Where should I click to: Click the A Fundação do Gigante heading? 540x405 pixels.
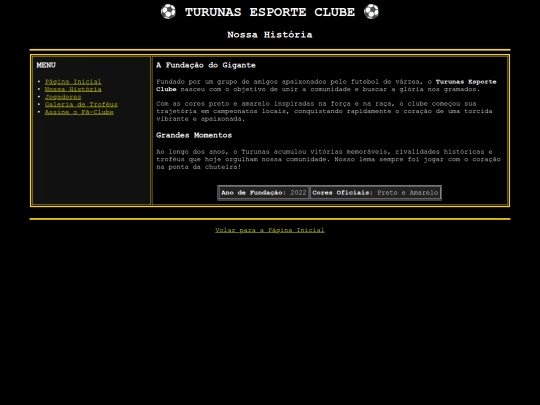coord(206,65)
